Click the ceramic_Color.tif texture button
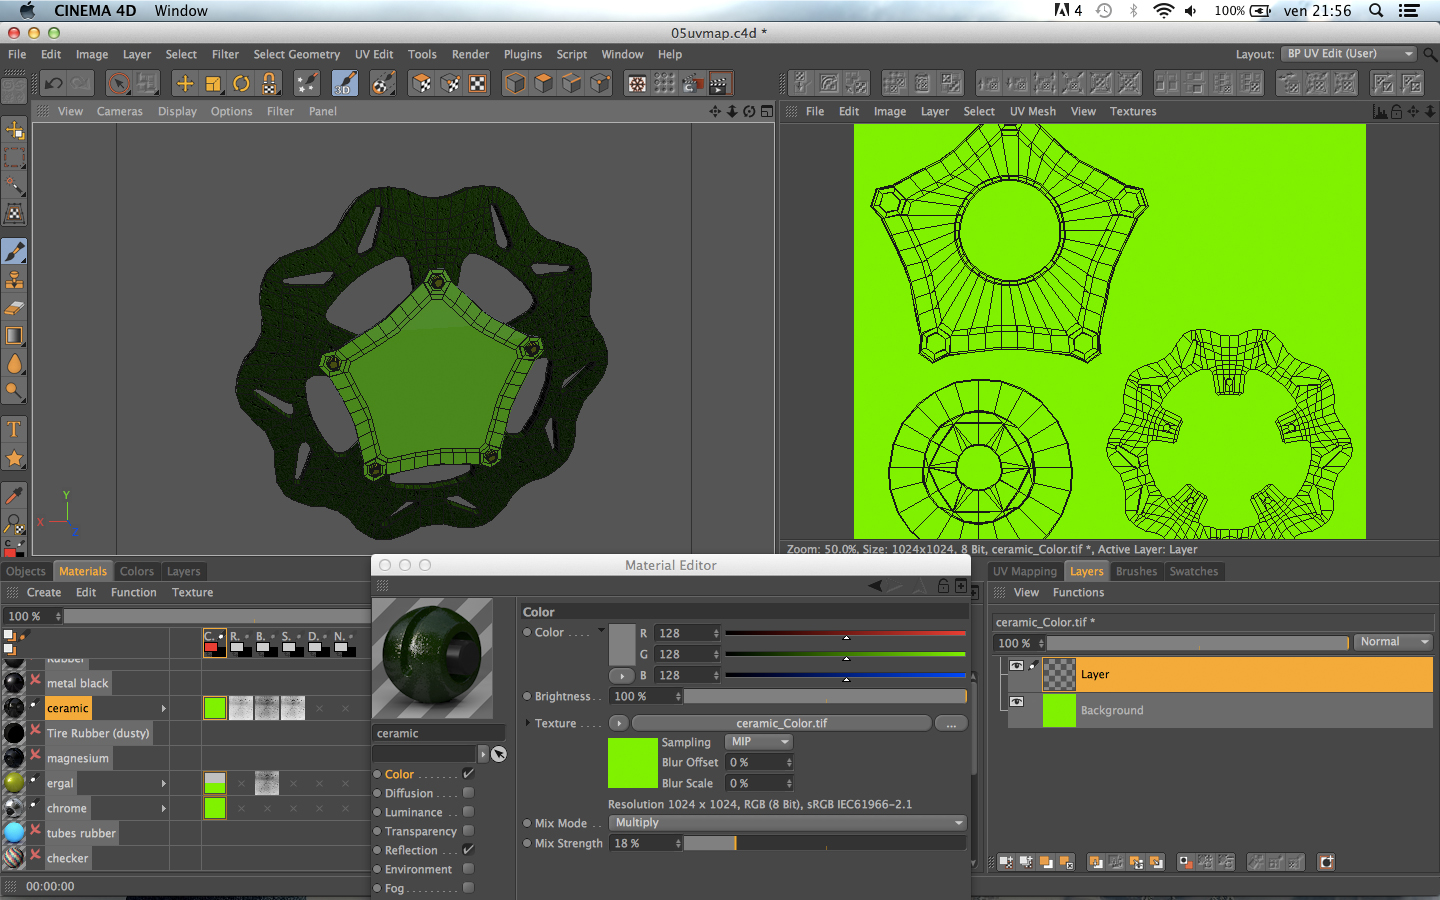 pos(781,723)
